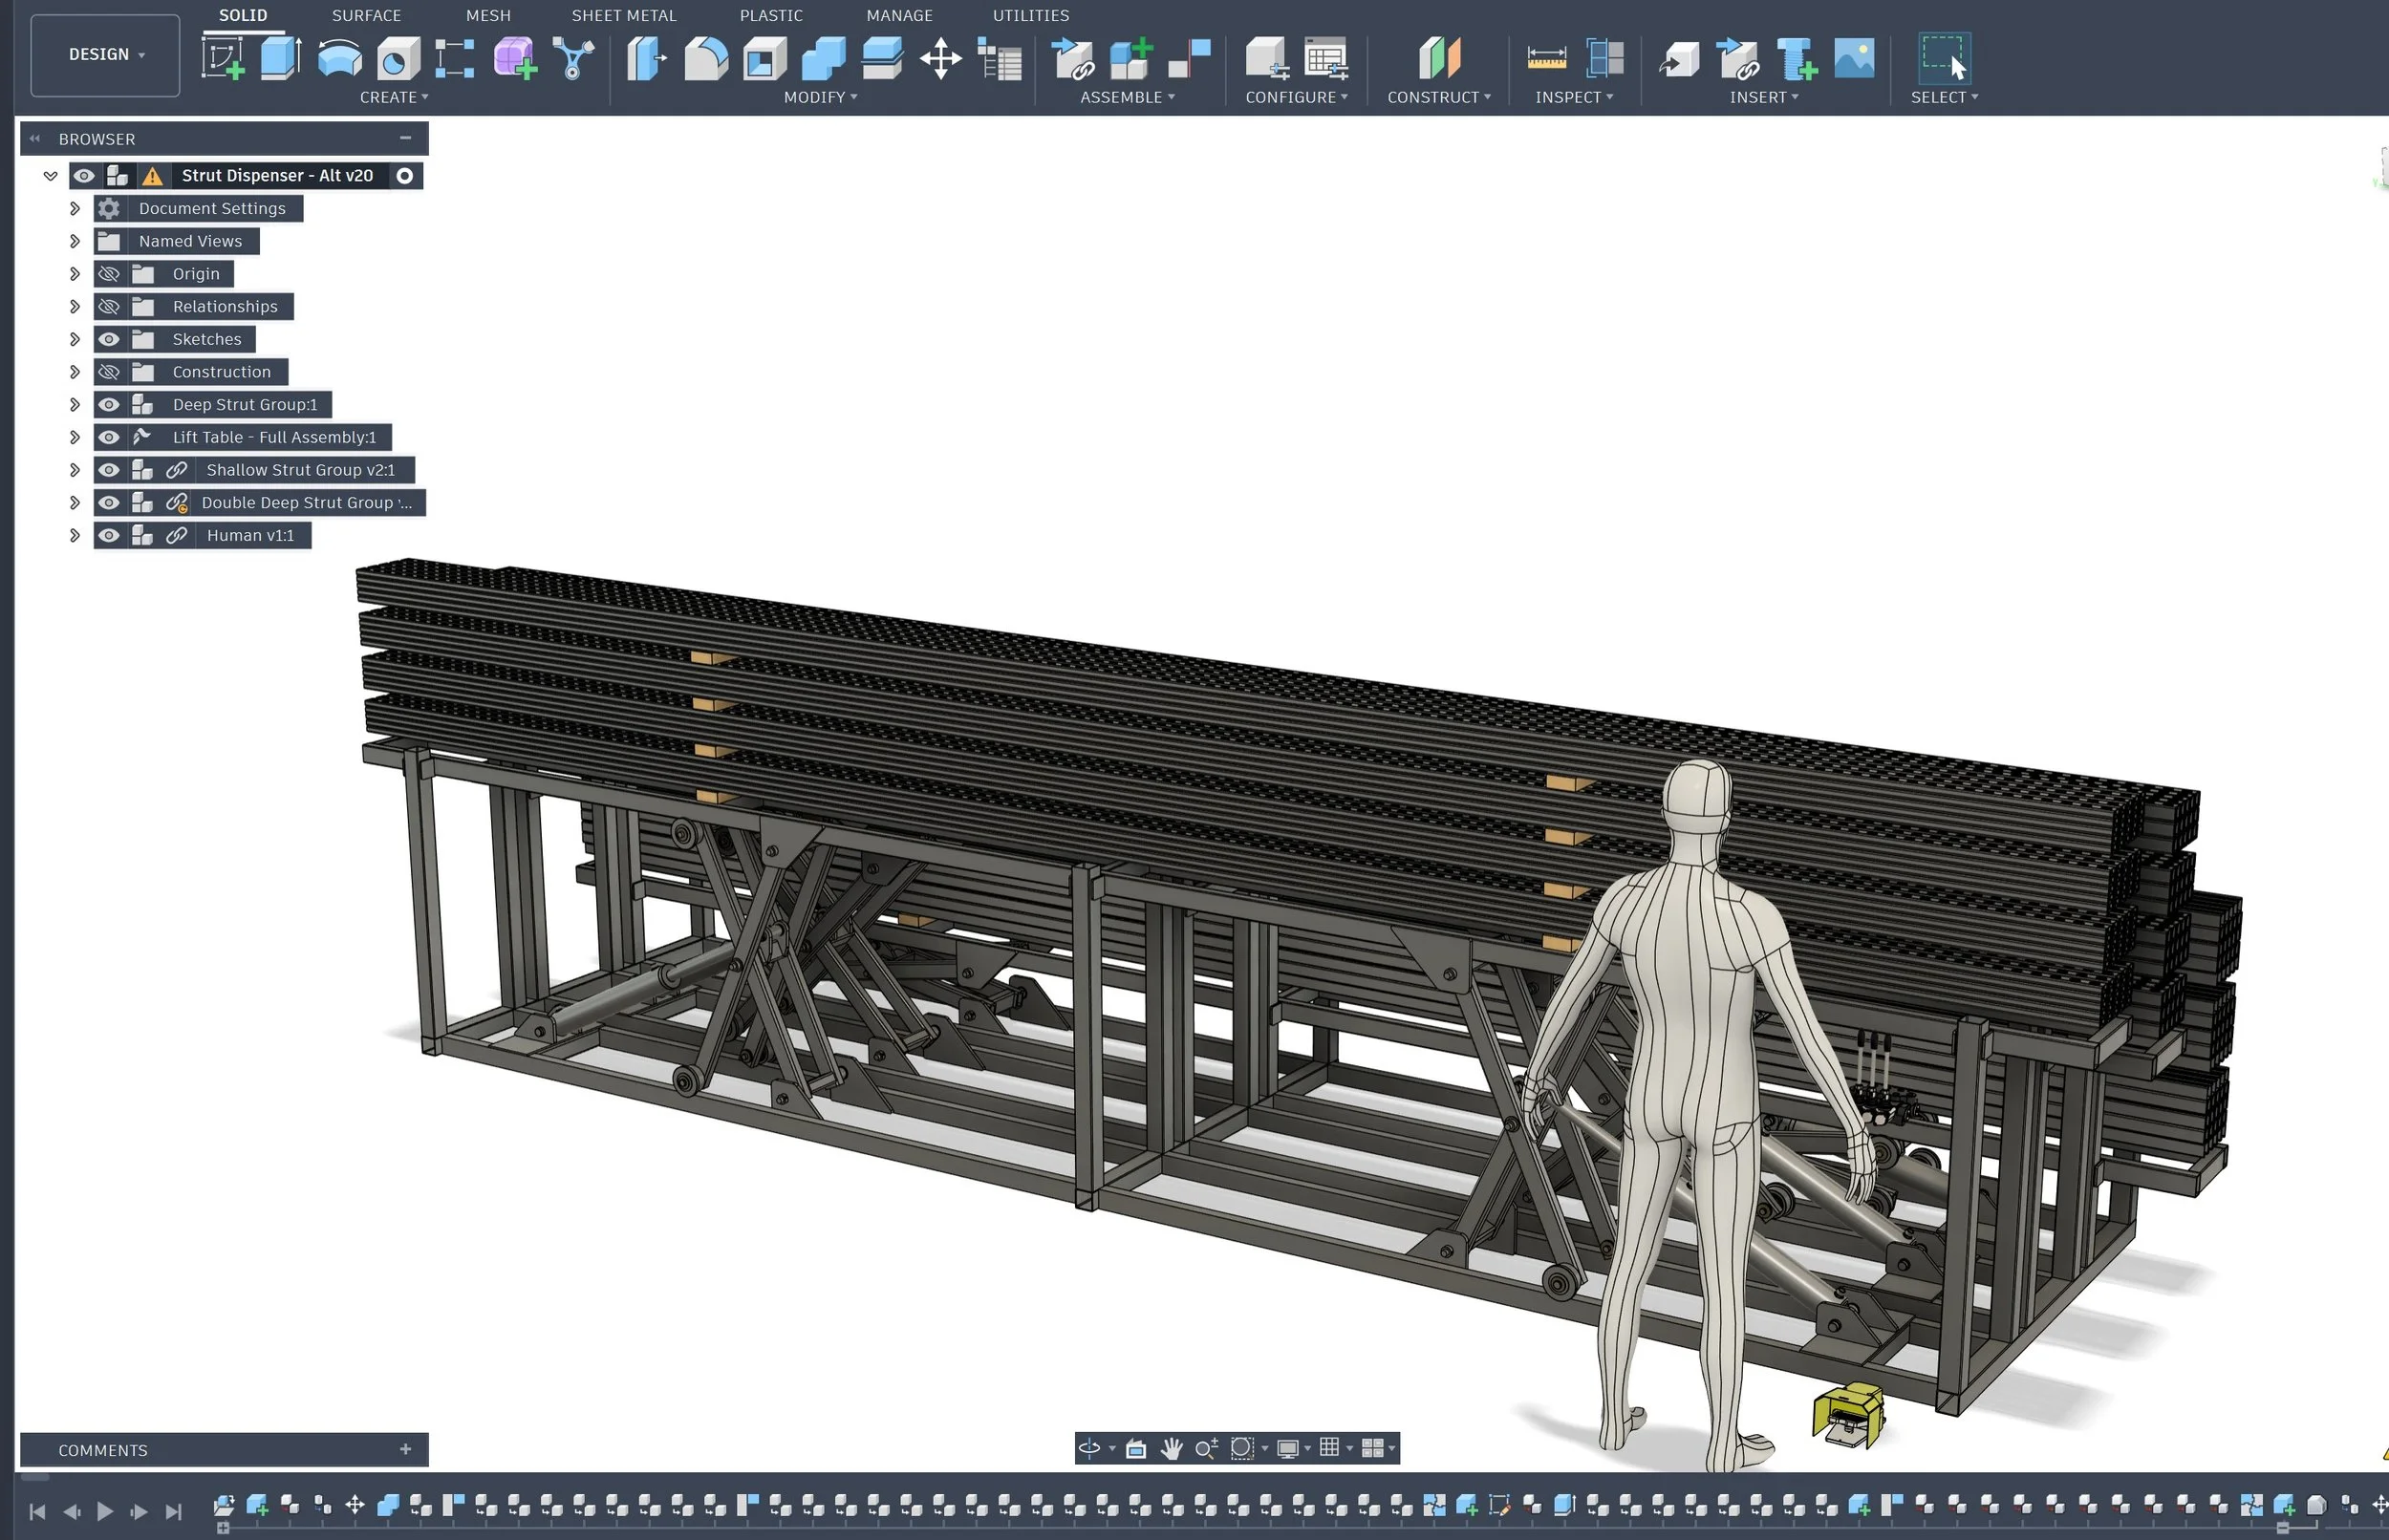Click the Window Select tool icon

(1943, 58)
